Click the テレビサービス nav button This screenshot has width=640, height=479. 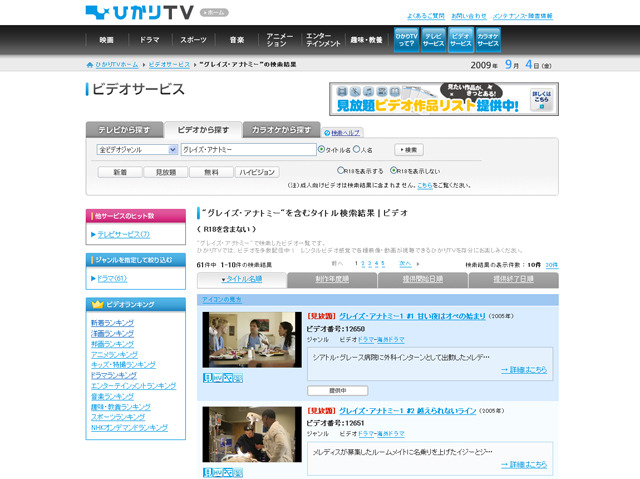pyautogui.click(x=433, y=40)
